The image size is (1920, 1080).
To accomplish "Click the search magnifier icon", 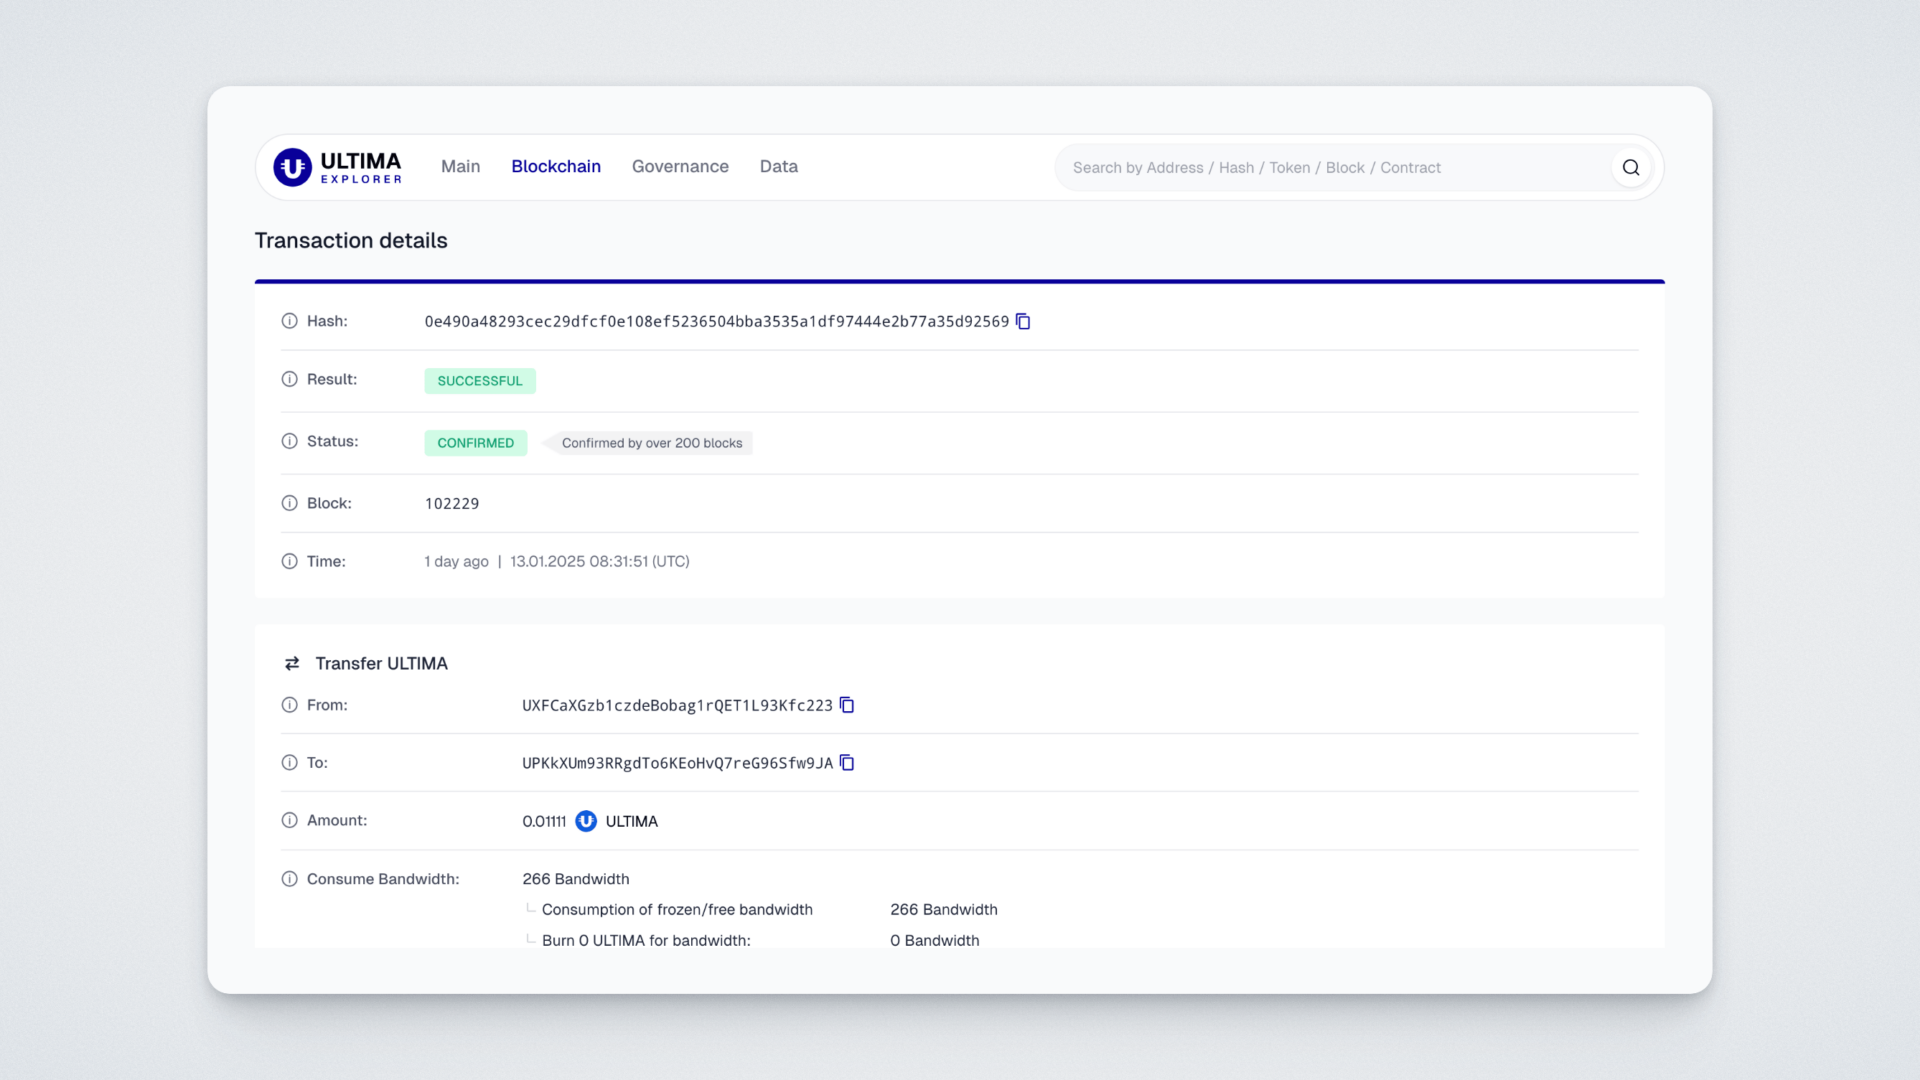I will 1631,167.
